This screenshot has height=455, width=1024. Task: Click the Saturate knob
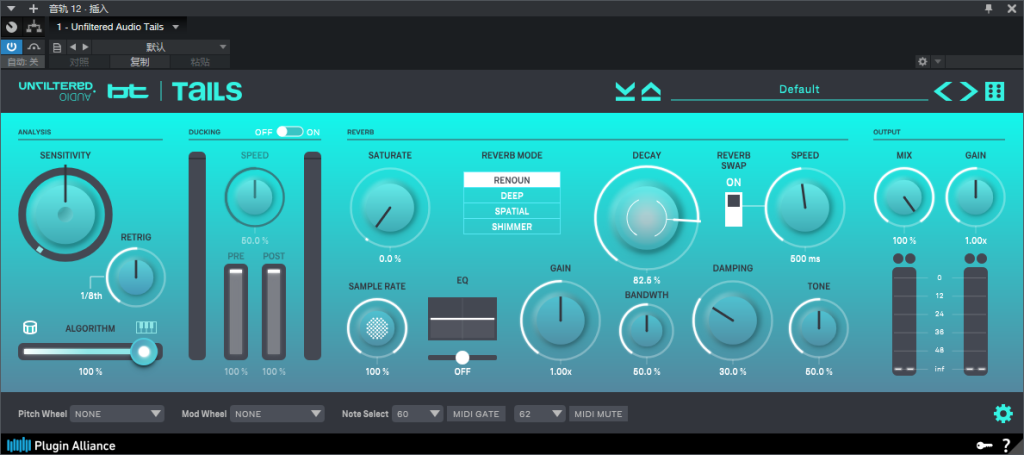point(390,208)
